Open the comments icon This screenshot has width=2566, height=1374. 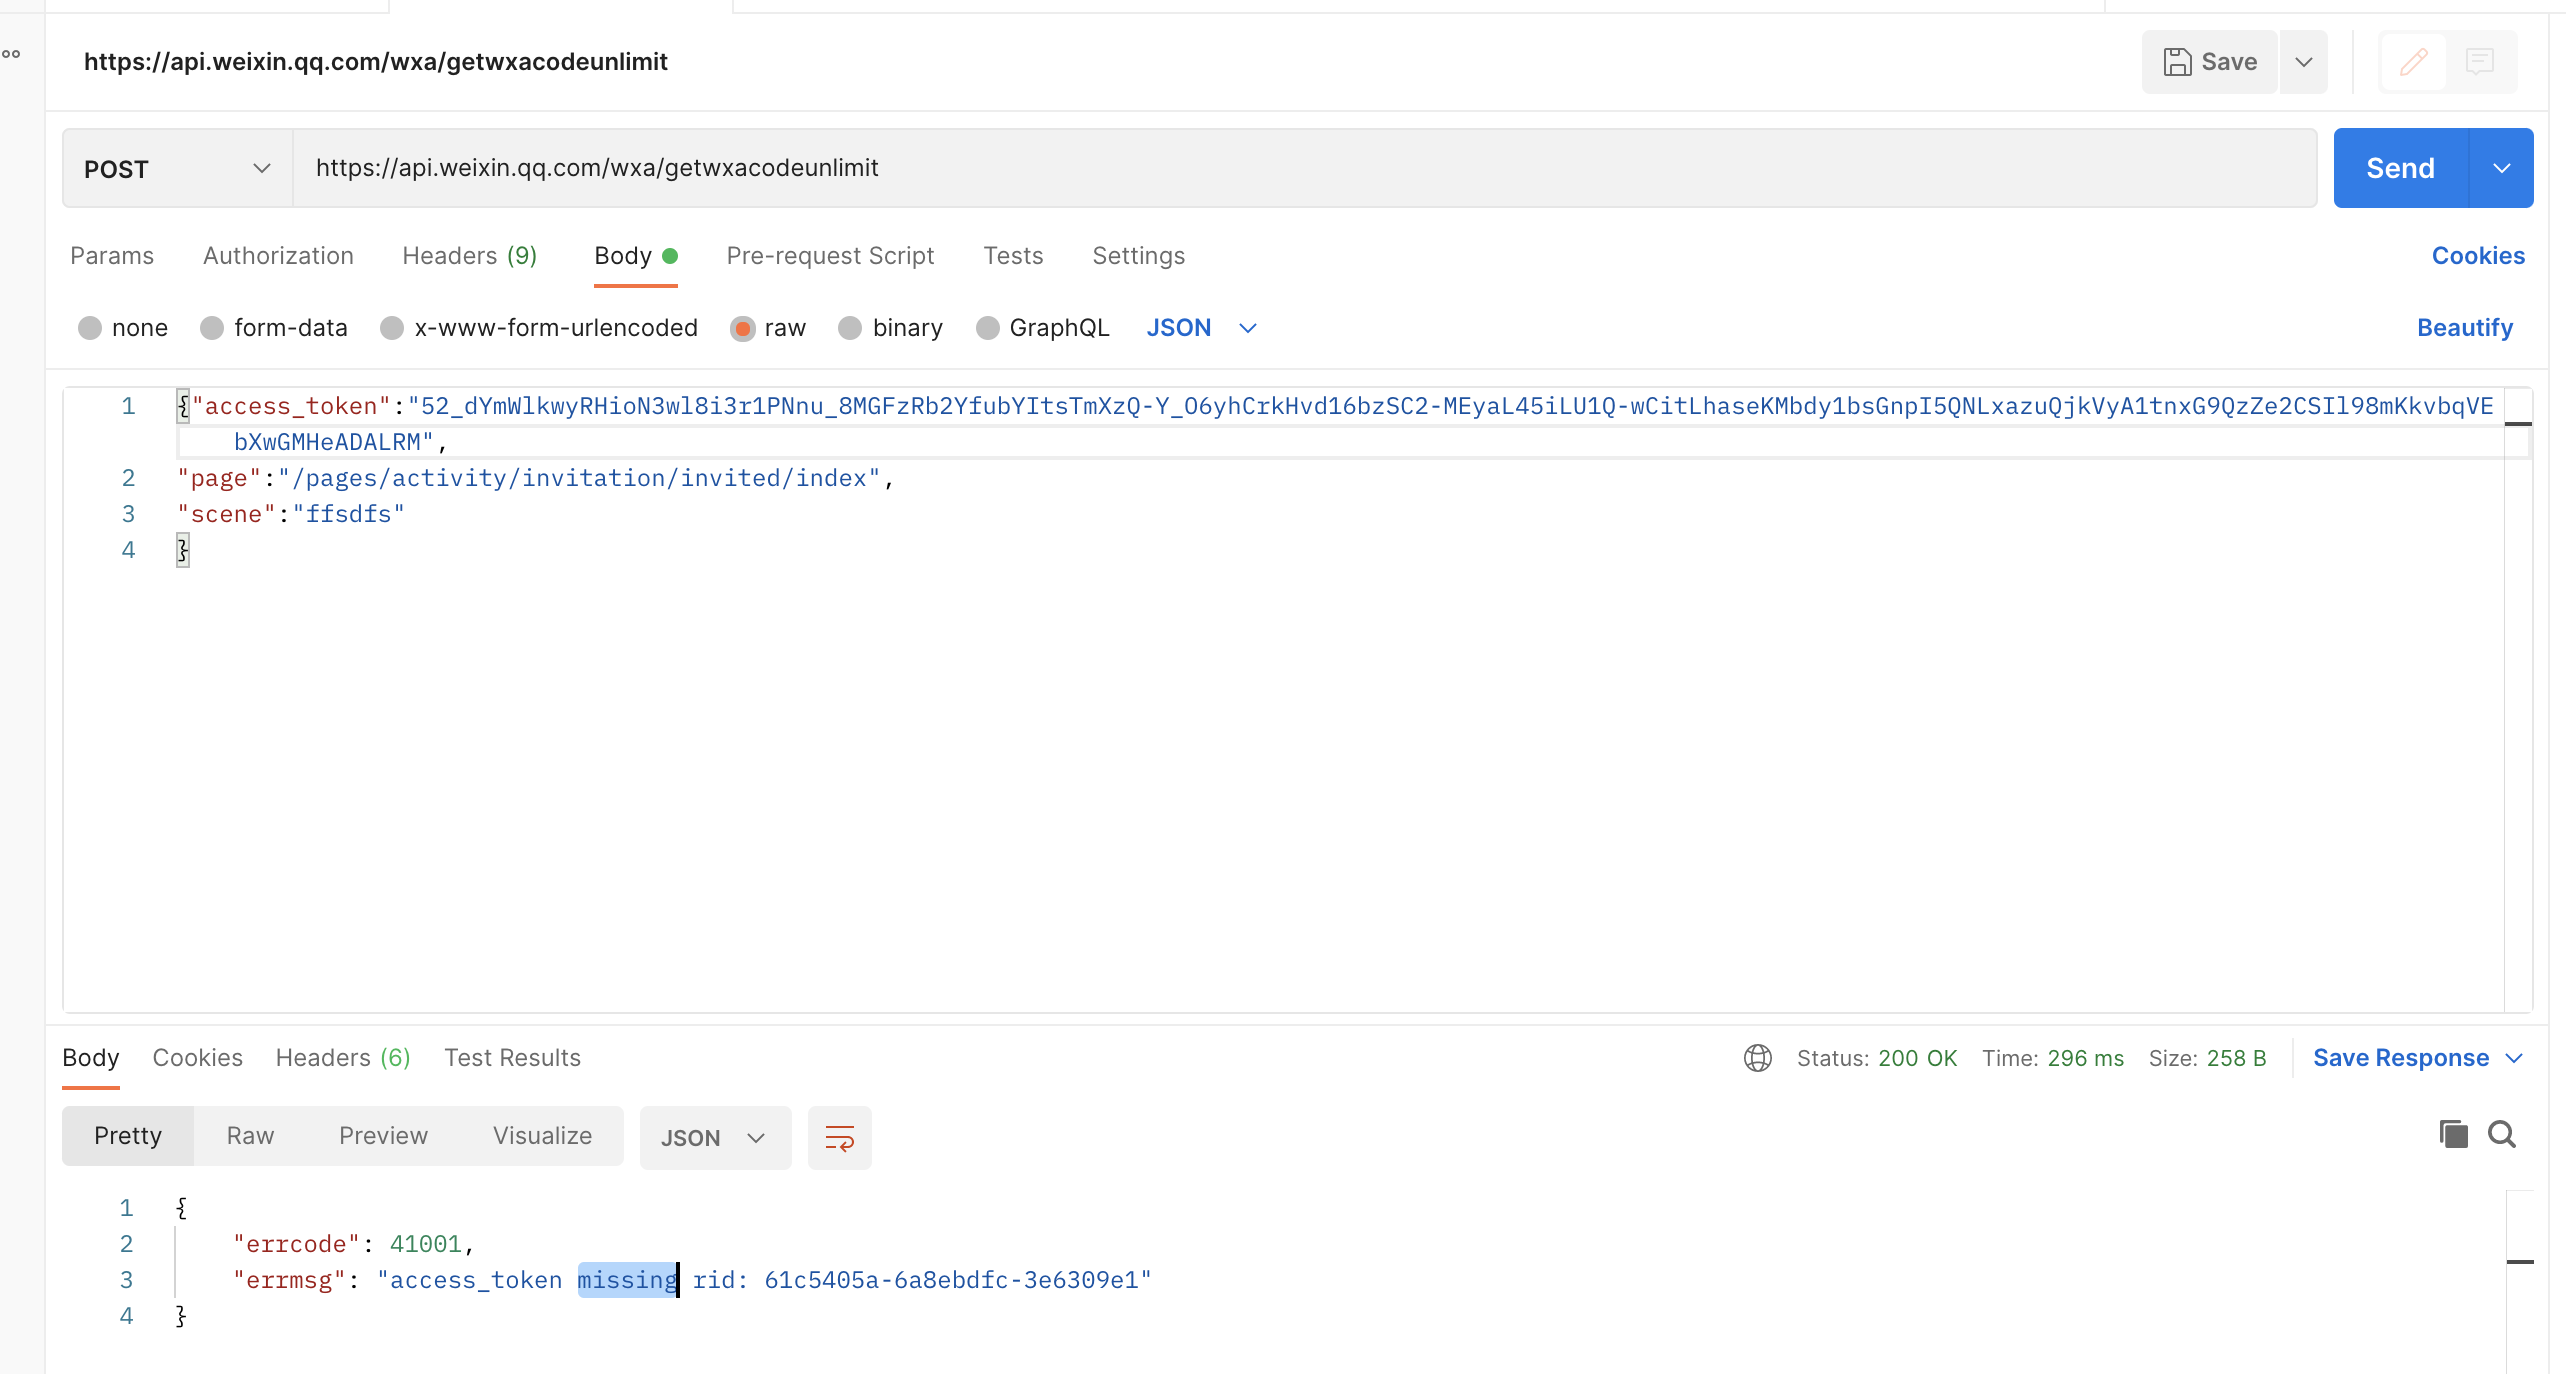click(2480, 62)
